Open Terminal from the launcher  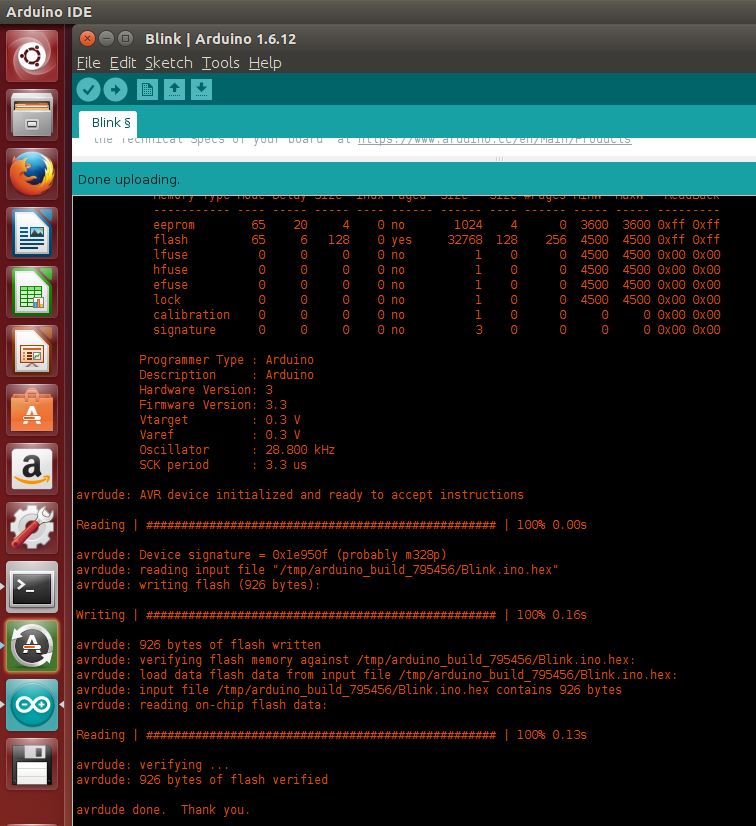coord(33,589)
